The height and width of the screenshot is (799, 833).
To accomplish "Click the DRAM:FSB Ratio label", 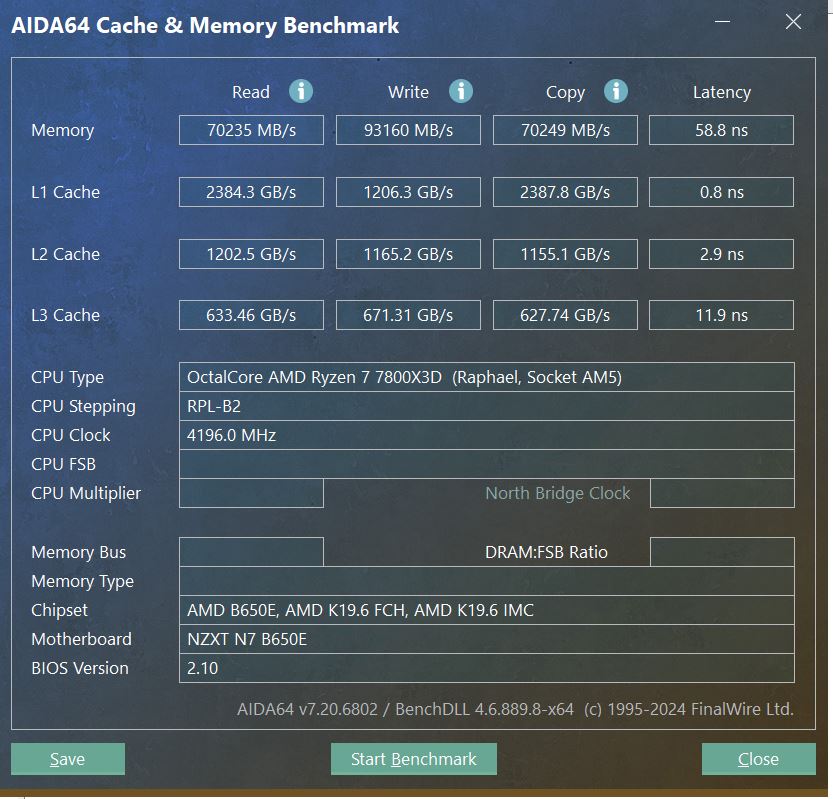I will click(546, 552).
